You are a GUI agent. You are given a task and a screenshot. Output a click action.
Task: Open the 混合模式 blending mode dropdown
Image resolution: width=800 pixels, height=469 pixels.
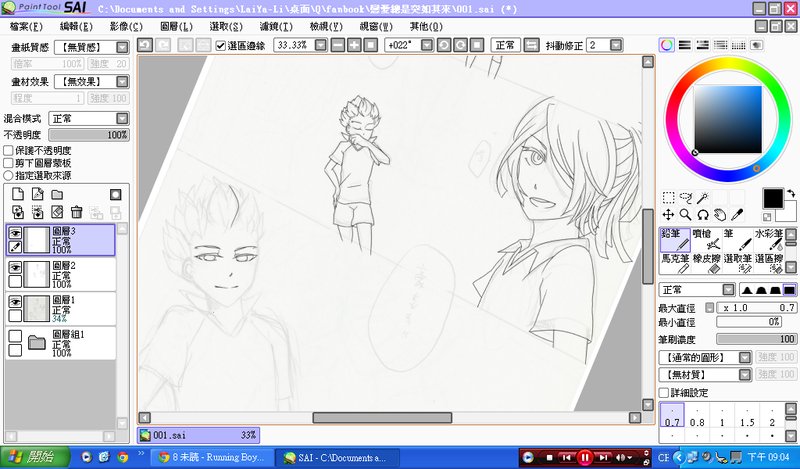coord(122,119)
